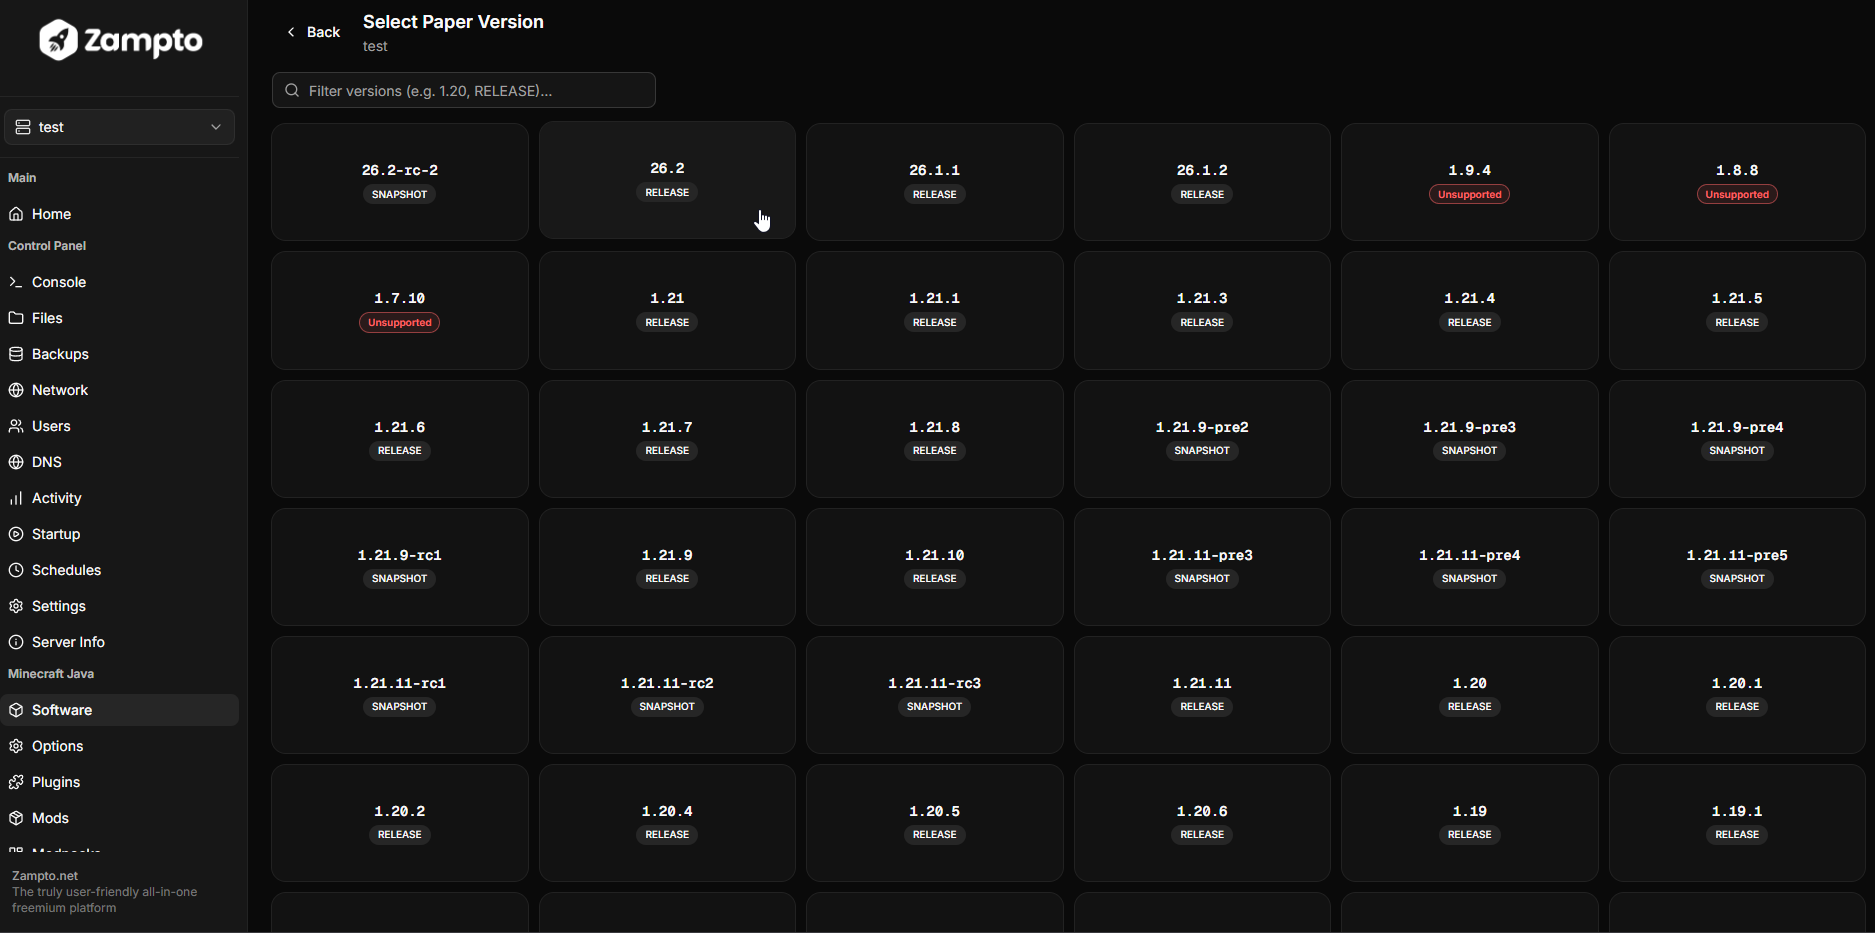
Task: Click the Zampto rocket logo icon
Action: point(58,40)
